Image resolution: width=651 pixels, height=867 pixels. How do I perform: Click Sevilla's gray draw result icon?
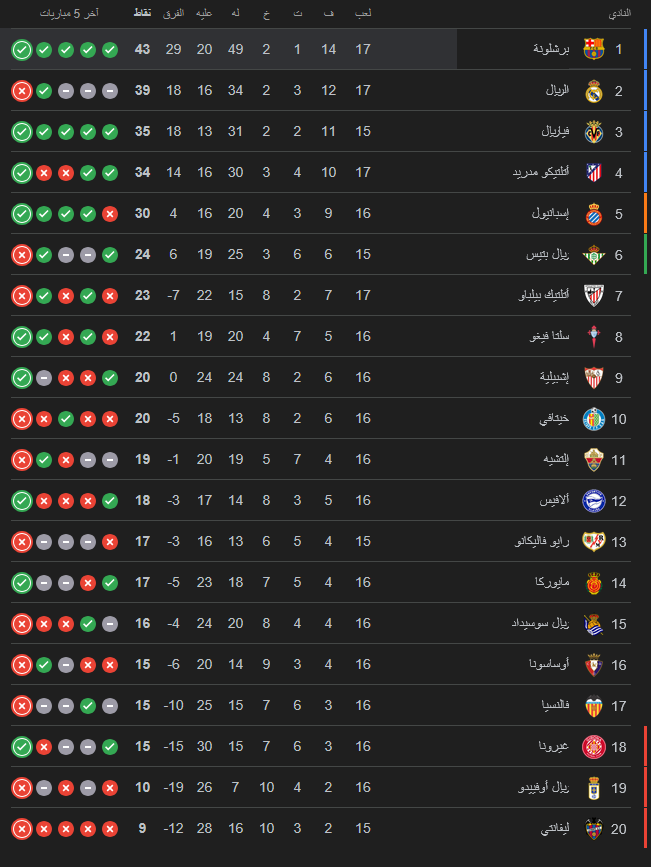point(44,377)
